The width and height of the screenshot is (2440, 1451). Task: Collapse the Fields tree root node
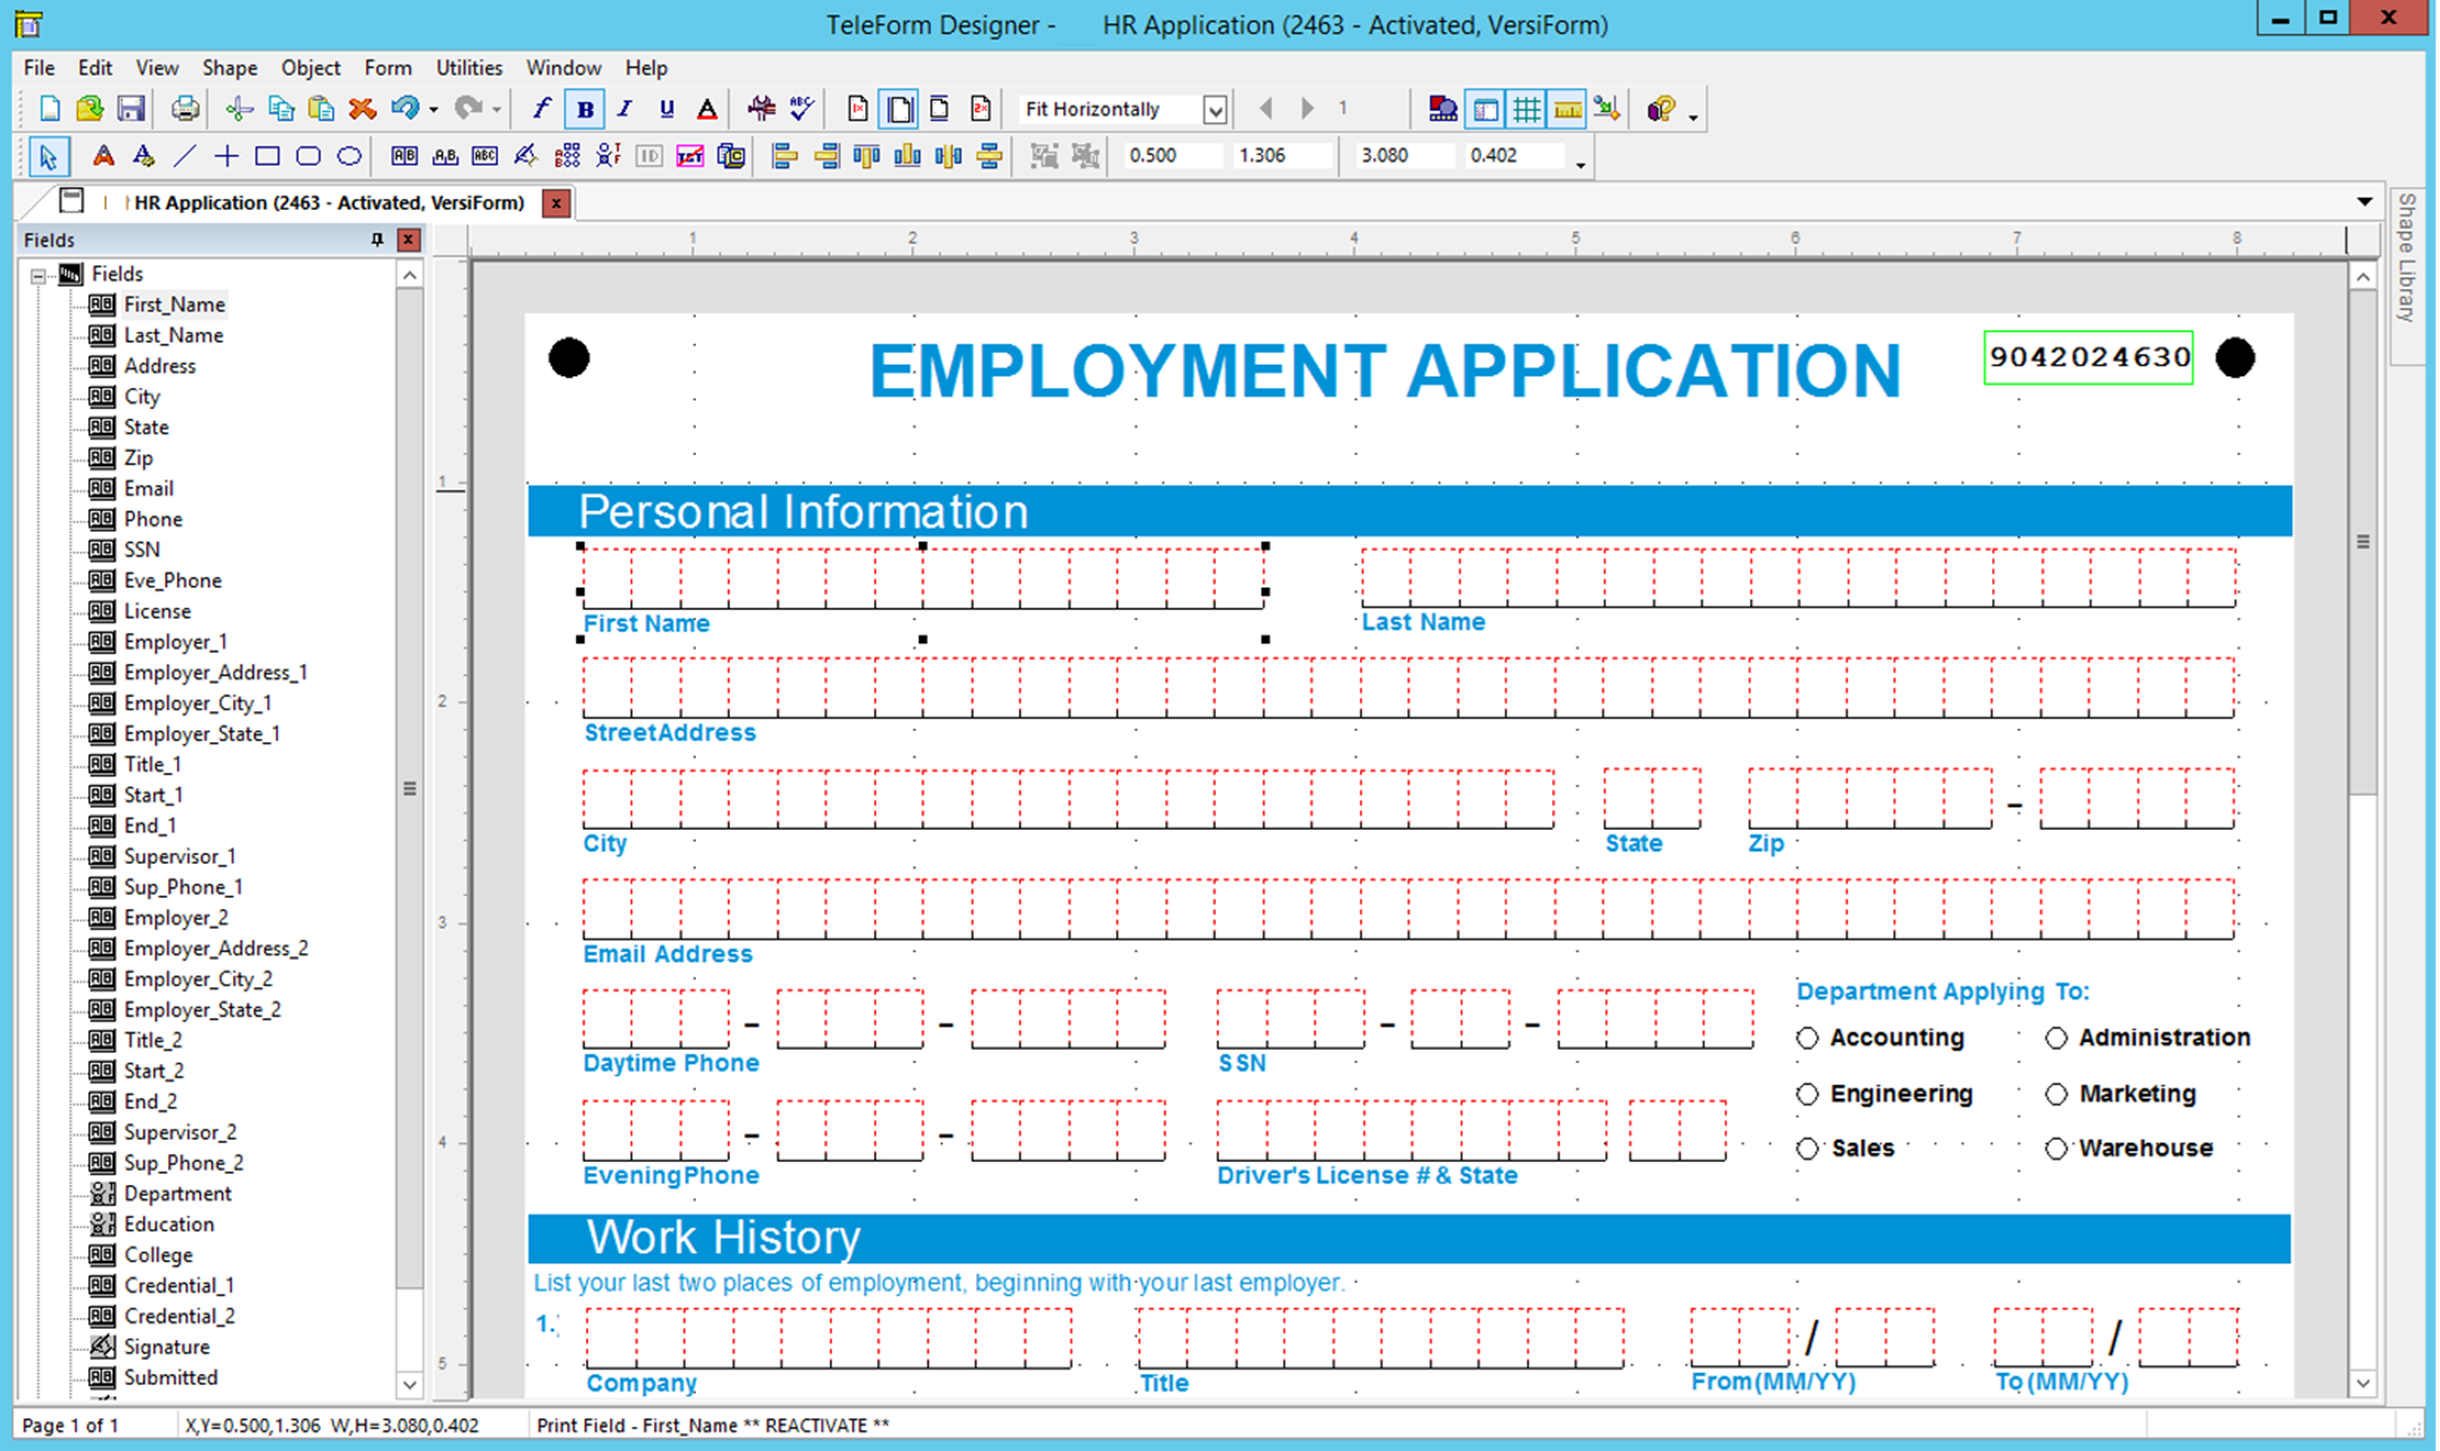click(38, 275)
